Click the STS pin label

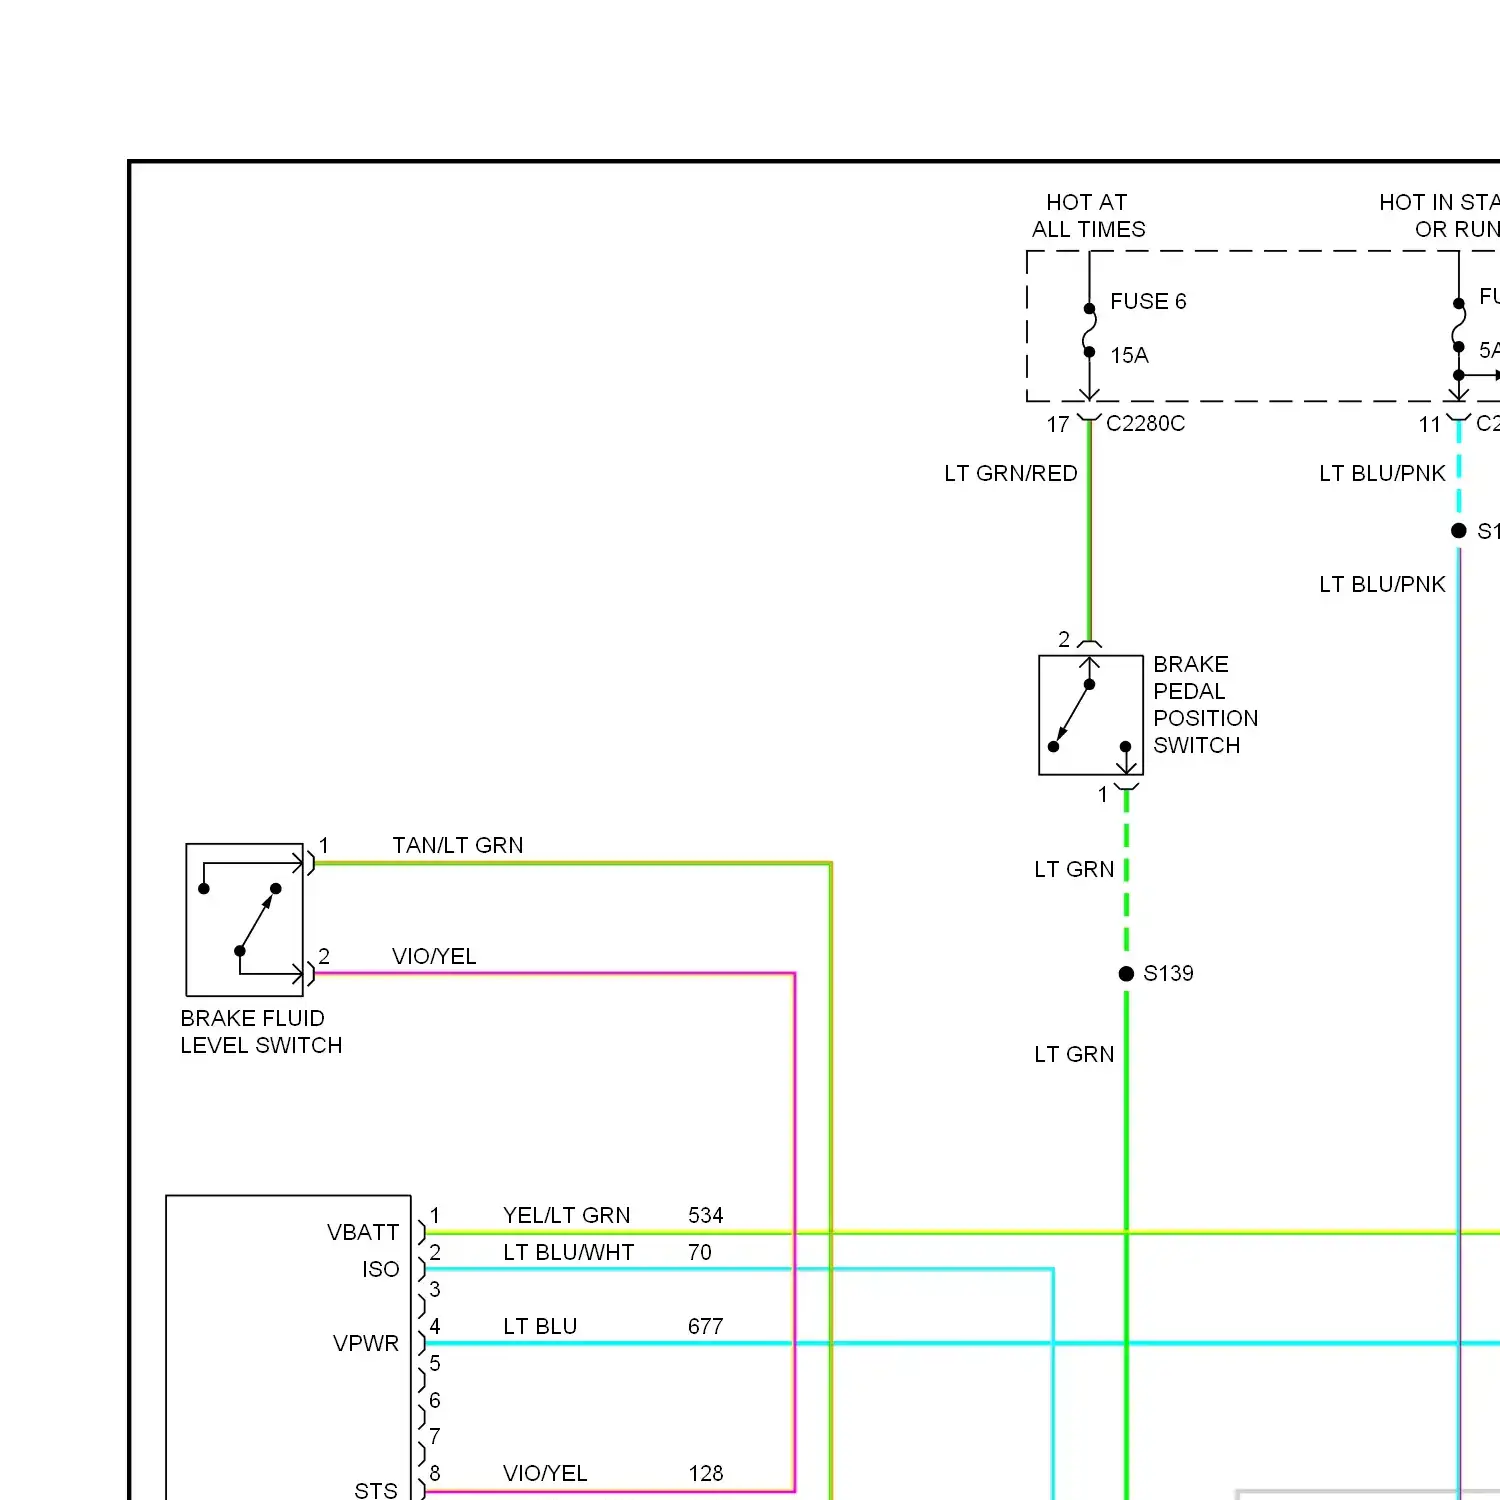pyautogui.click(x=376, y=1490)
